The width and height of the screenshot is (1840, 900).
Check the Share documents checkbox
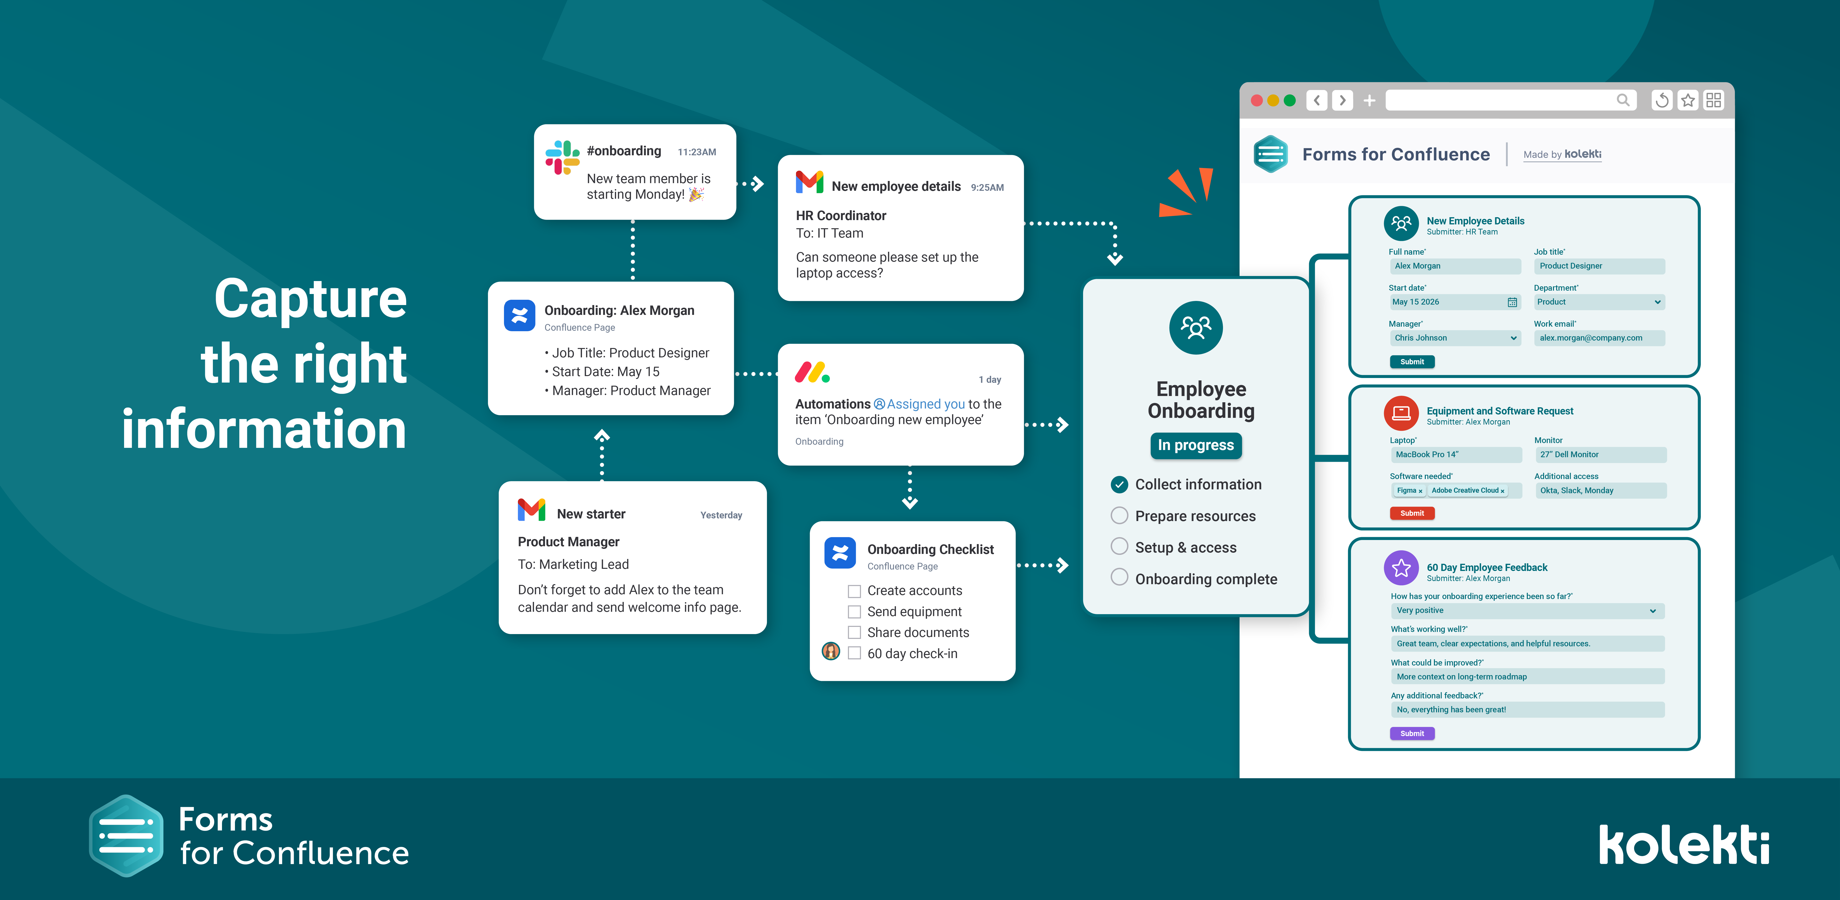(854, 633)
